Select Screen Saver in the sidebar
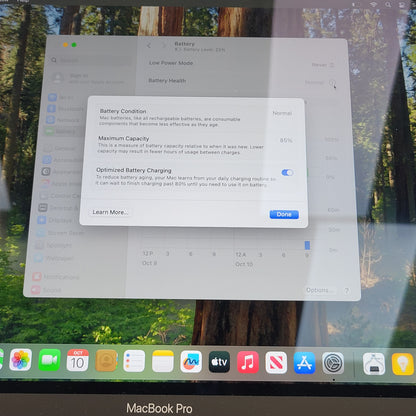This screenshot has height=416, width=416. pos(61,233)
